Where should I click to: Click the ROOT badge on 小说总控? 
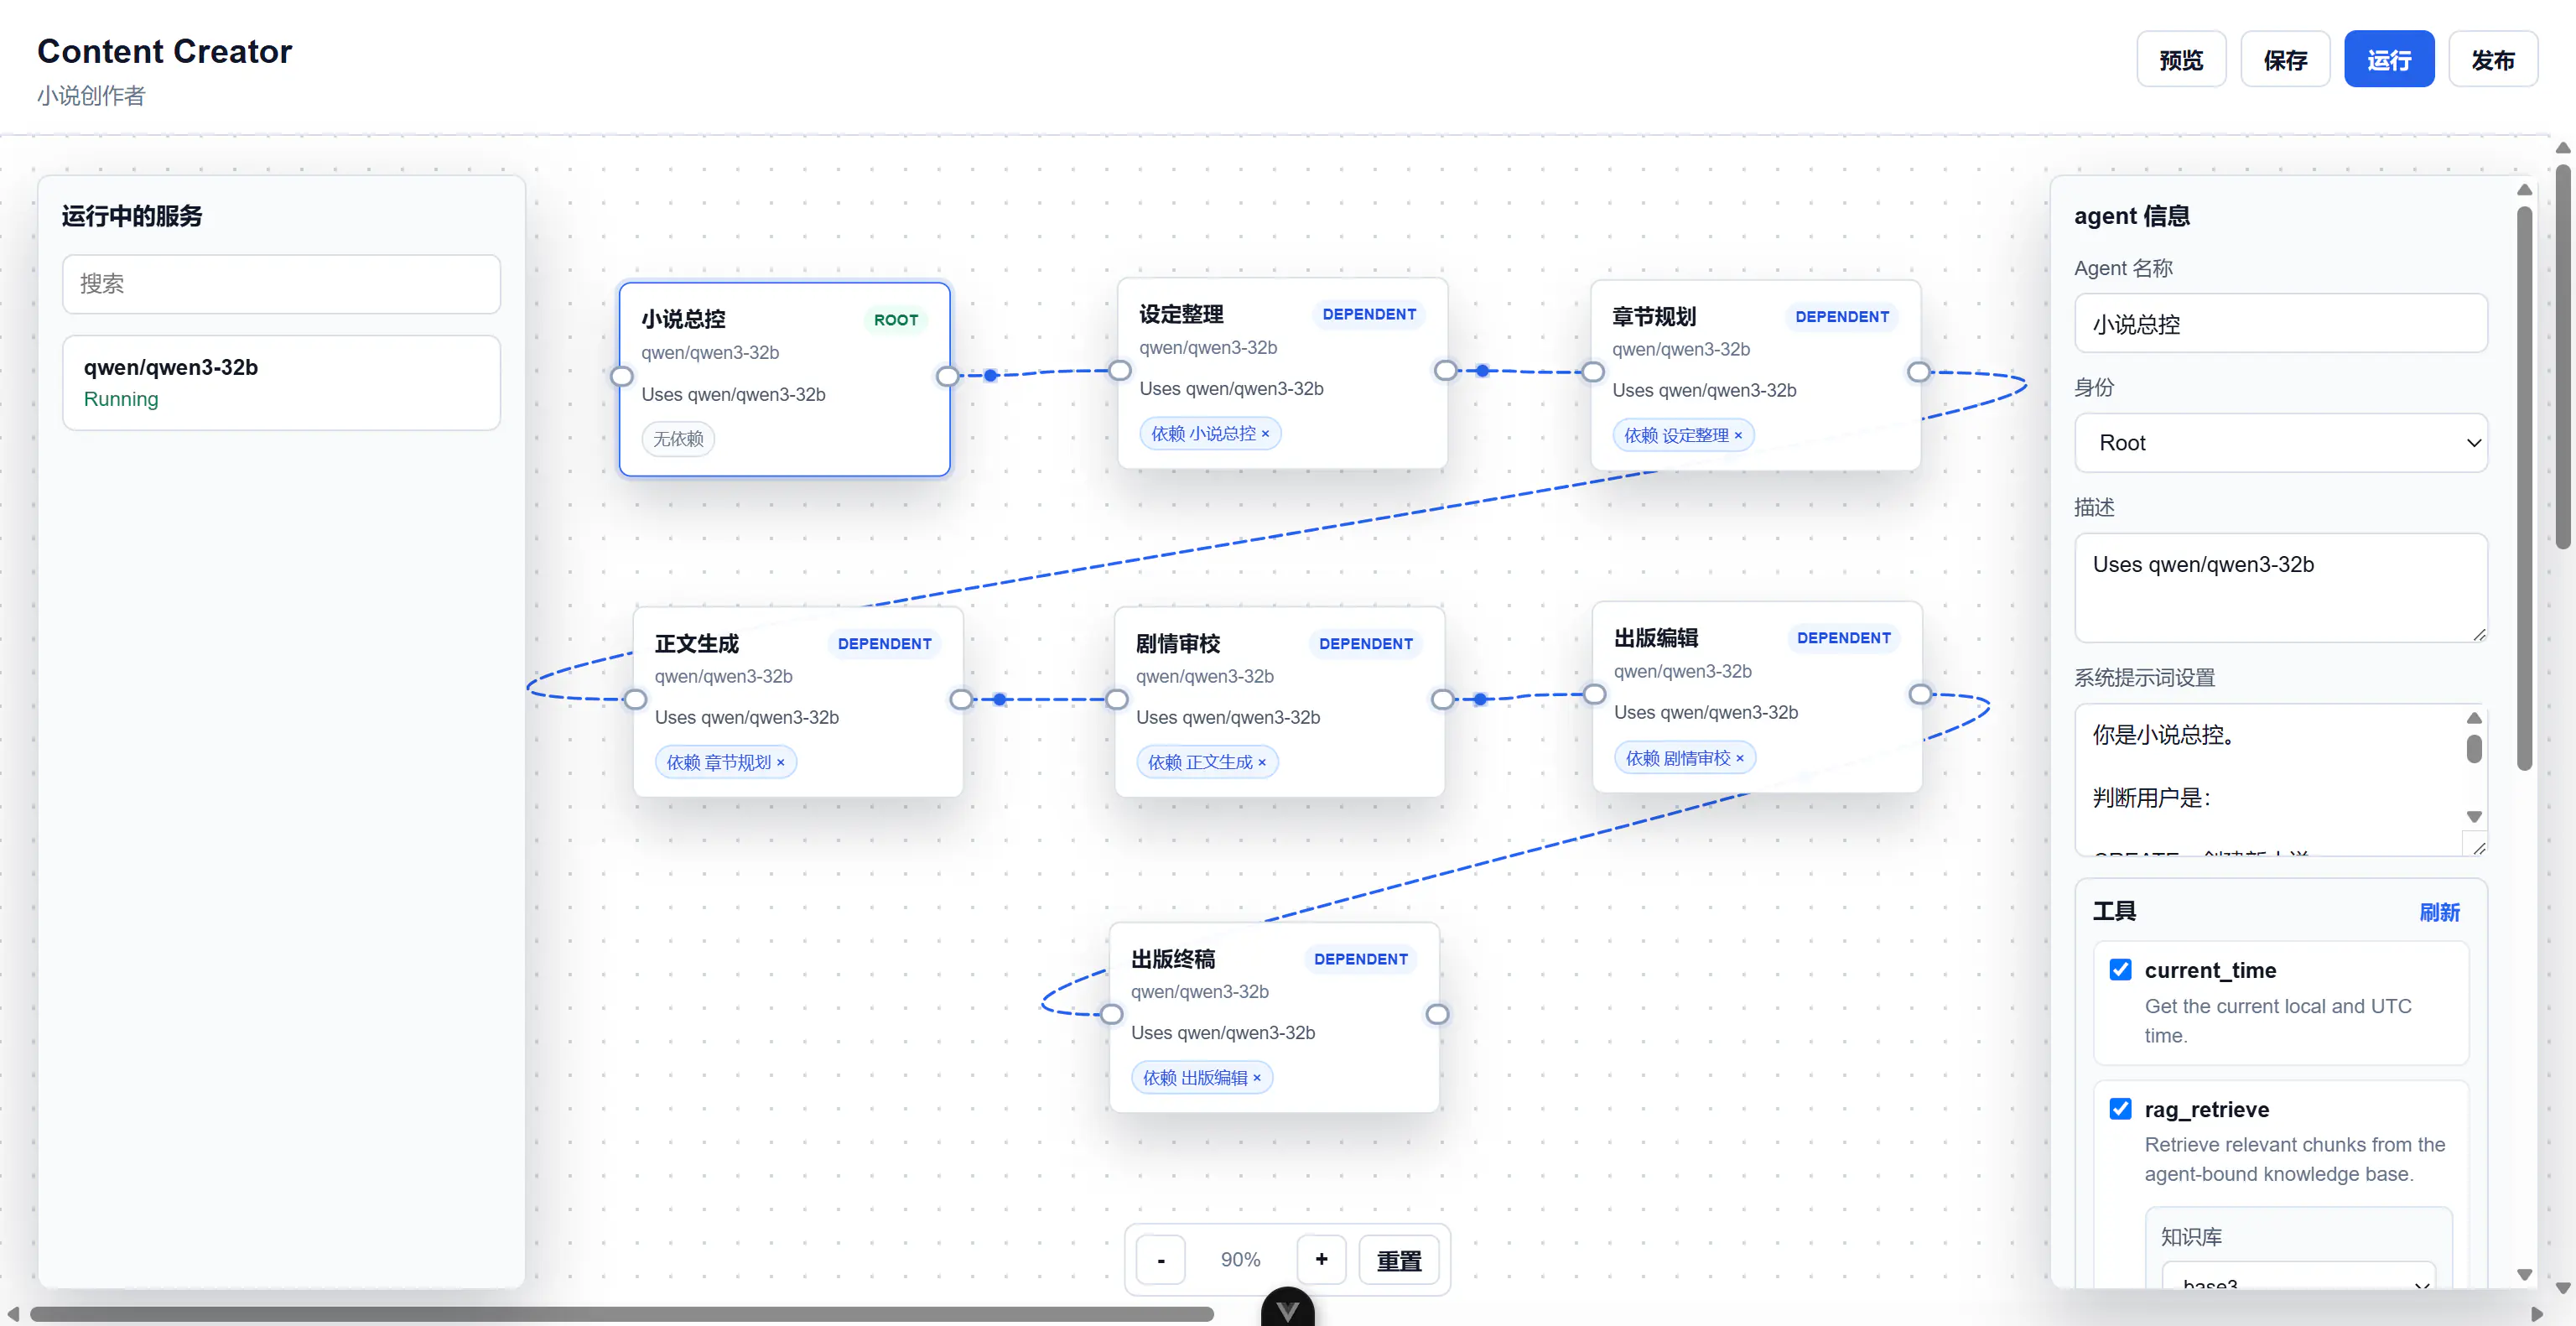tap(895, 320)
